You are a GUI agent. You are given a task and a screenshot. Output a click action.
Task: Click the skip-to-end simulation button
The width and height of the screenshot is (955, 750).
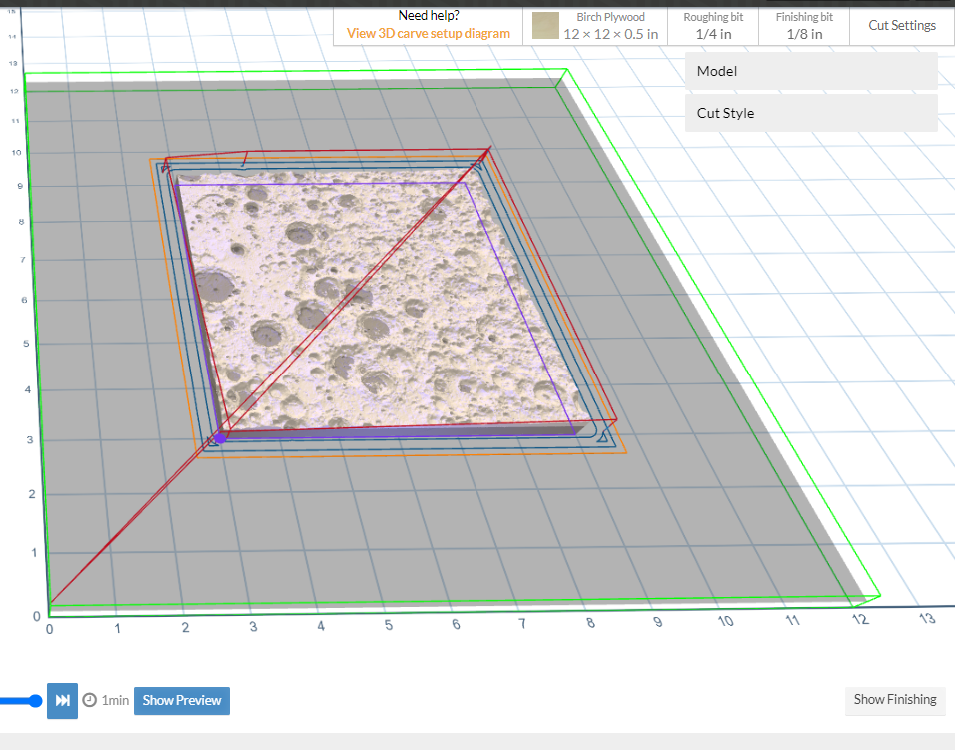[x=62, y=700]
